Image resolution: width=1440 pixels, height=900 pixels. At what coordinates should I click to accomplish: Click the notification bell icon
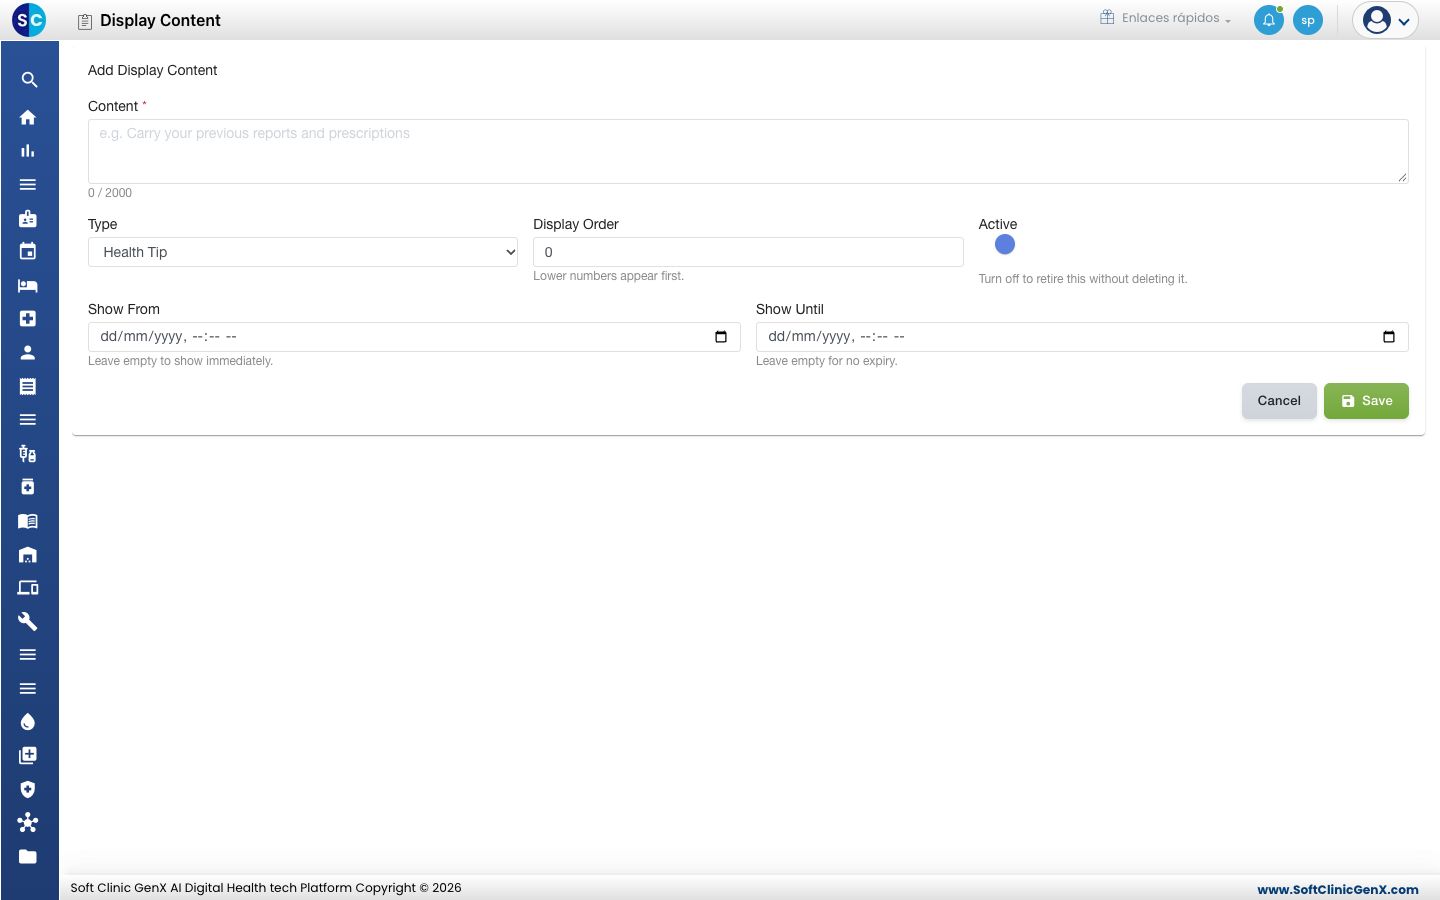click(1269, 20)
